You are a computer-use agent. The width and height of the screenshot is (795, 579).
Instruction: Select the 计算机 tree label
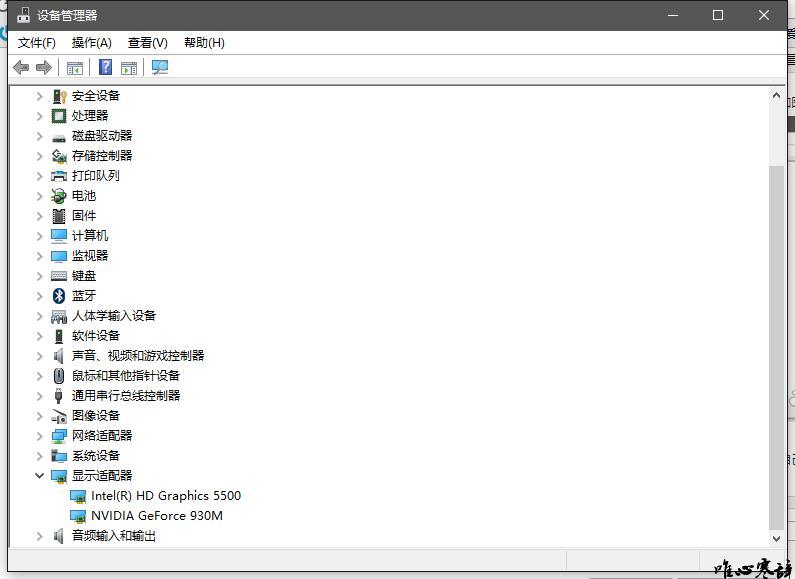coord(90,236)
